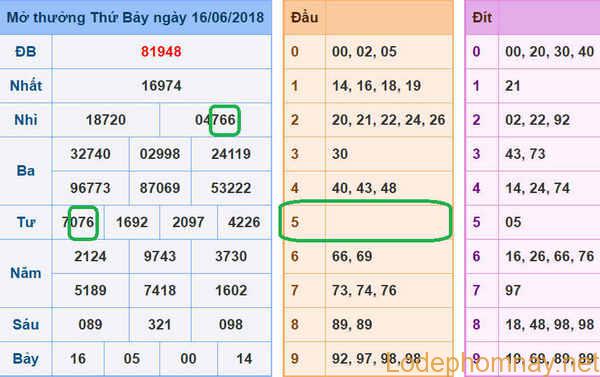Select the Năm prize number 3730
Image resolution: width=600 pixels, height=377 pixels.
point(231,256)
